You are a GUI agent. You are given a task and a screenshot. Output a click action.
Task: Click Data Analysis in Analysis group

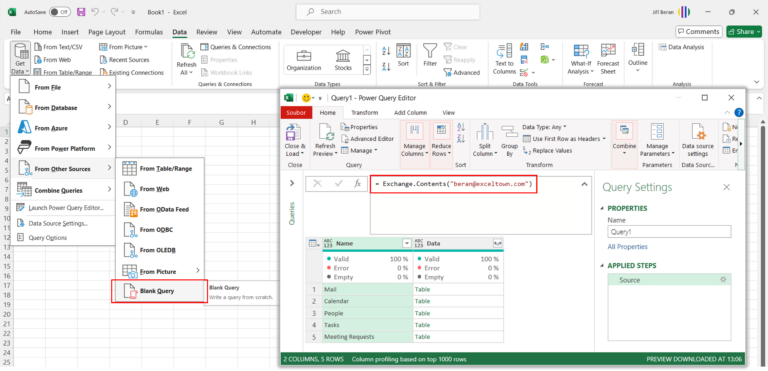tap(682, 47)
